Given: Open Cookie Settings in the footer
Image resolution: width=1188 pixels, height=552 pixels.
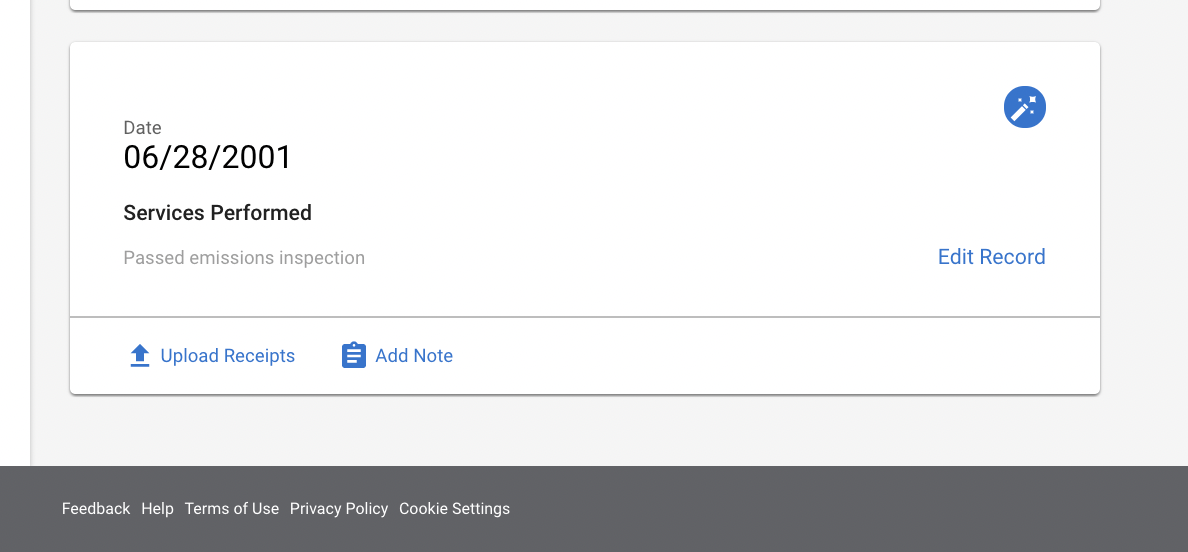Looking at the screenshot, I should [x=455, y=509].
